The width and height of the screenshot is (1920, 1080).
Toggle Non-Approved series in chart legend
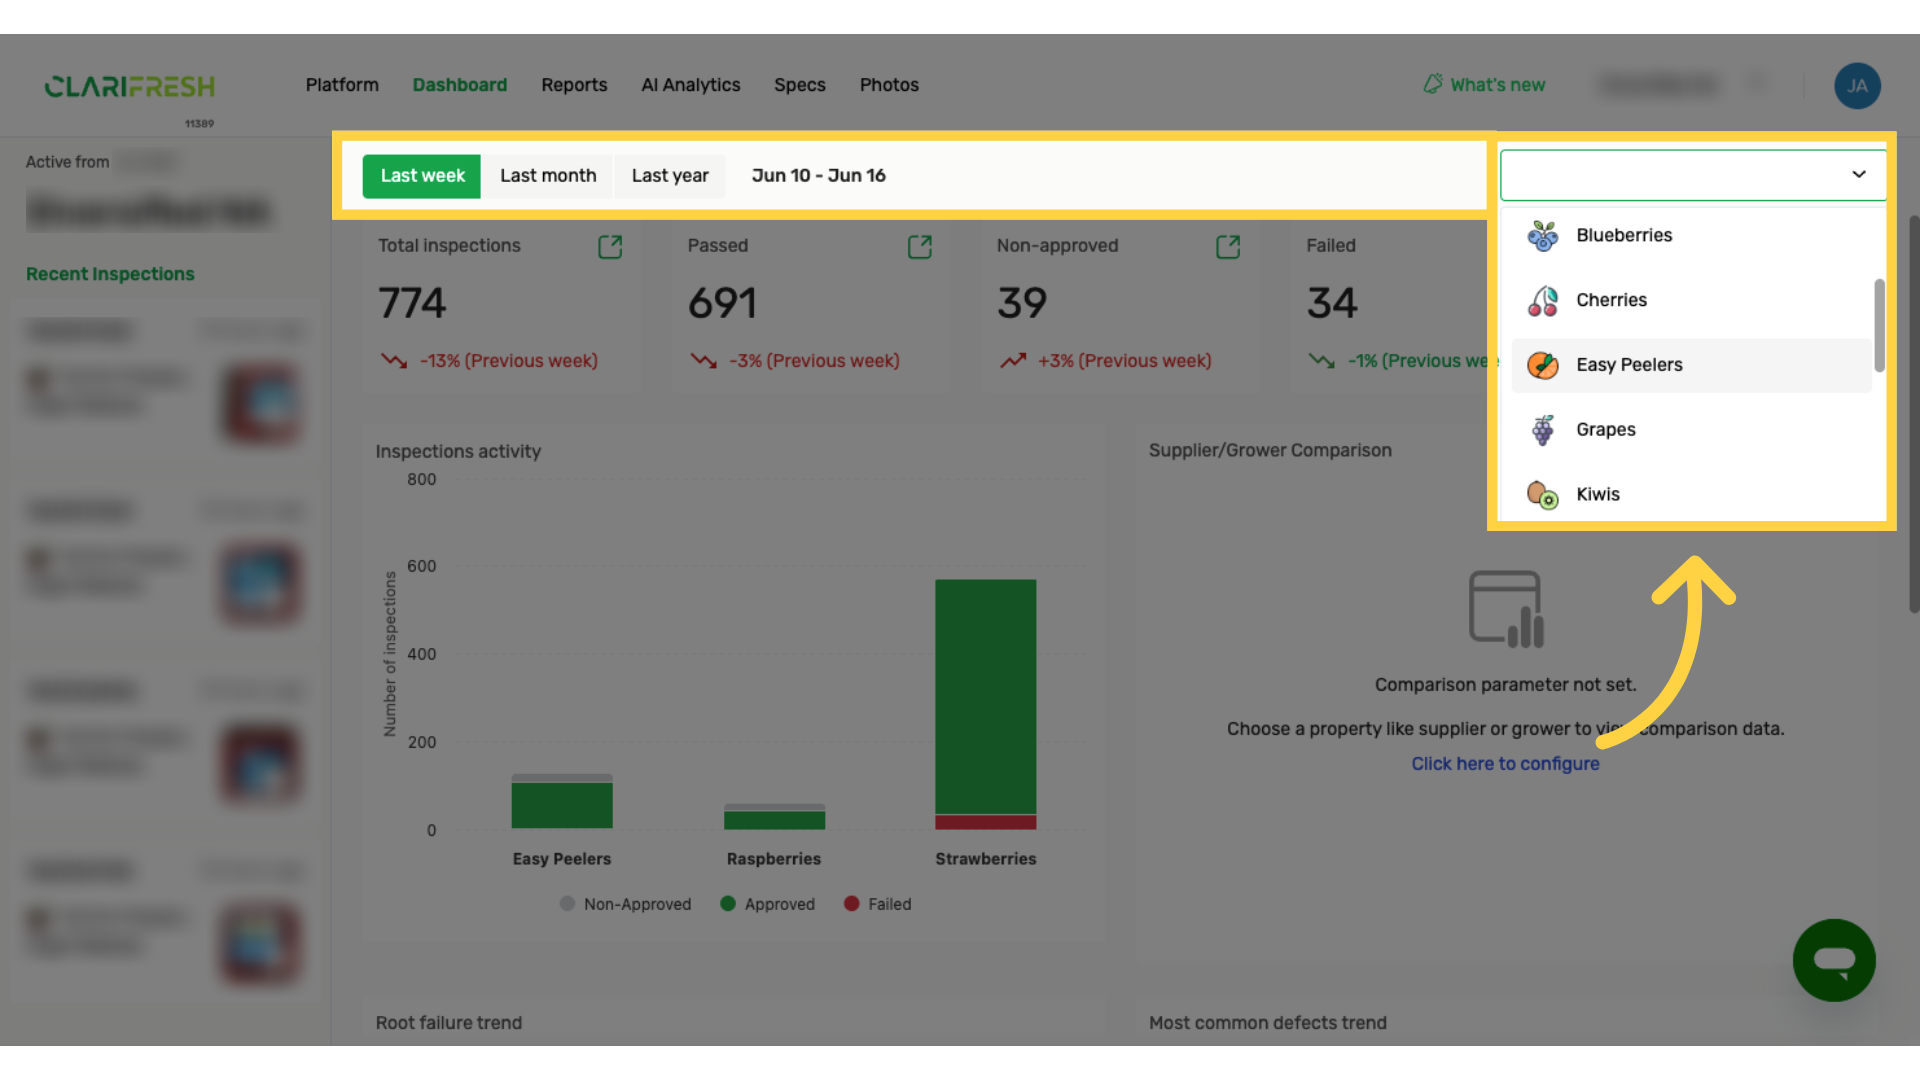626,904
